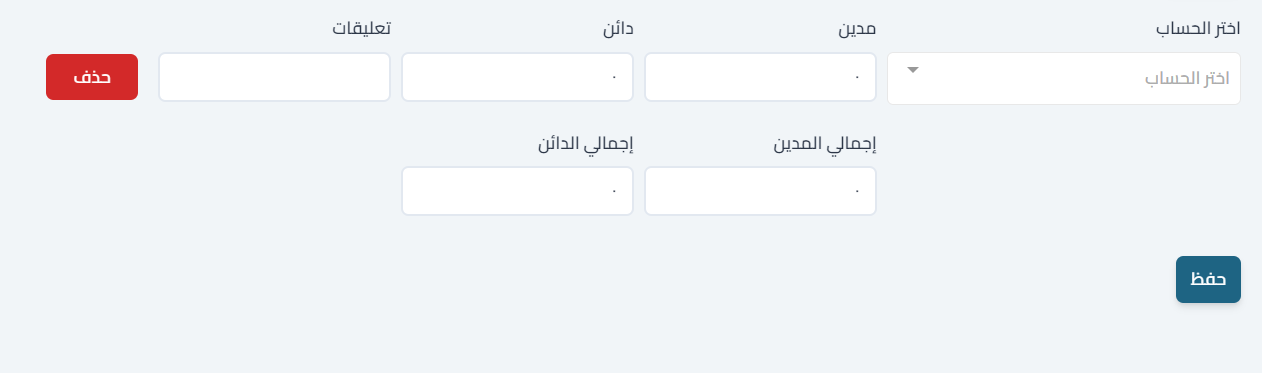Click the اختر الحساب label above the dropdown

[x=1198, y=29]
